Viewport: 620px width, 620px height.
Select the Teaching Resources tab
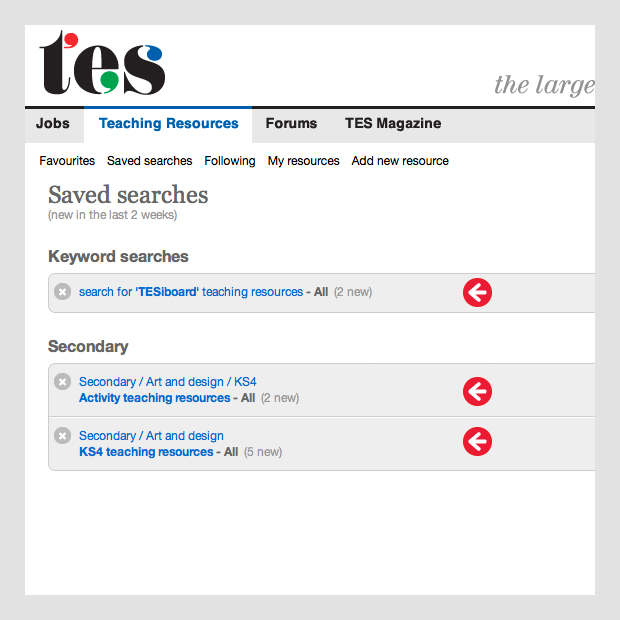(168, 124)
